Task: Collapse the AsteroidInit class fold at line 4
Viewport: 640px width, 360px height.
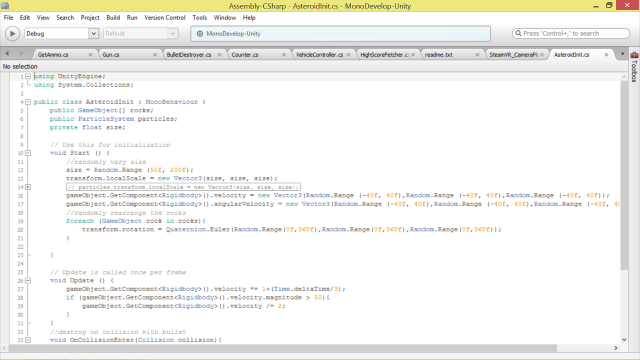Action: tap(28, 102)
